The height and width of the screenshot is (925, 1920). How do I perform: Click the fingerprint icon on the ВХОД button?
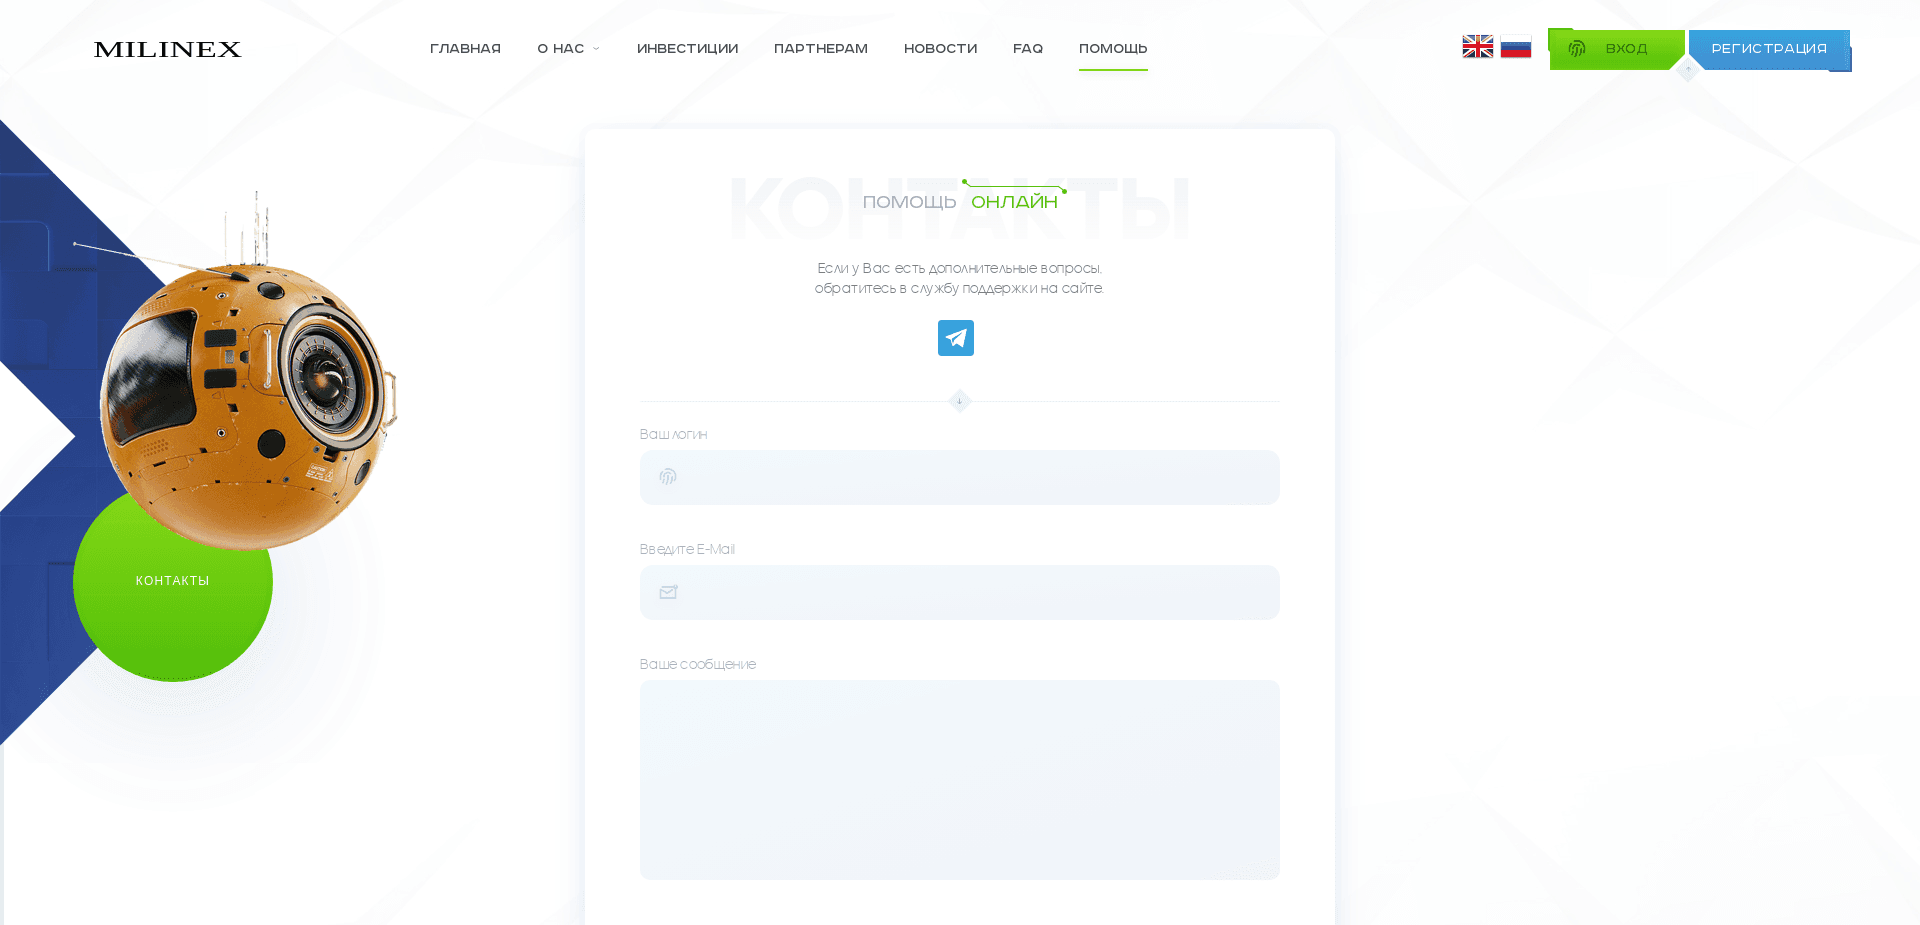(x=1578, y=48)
